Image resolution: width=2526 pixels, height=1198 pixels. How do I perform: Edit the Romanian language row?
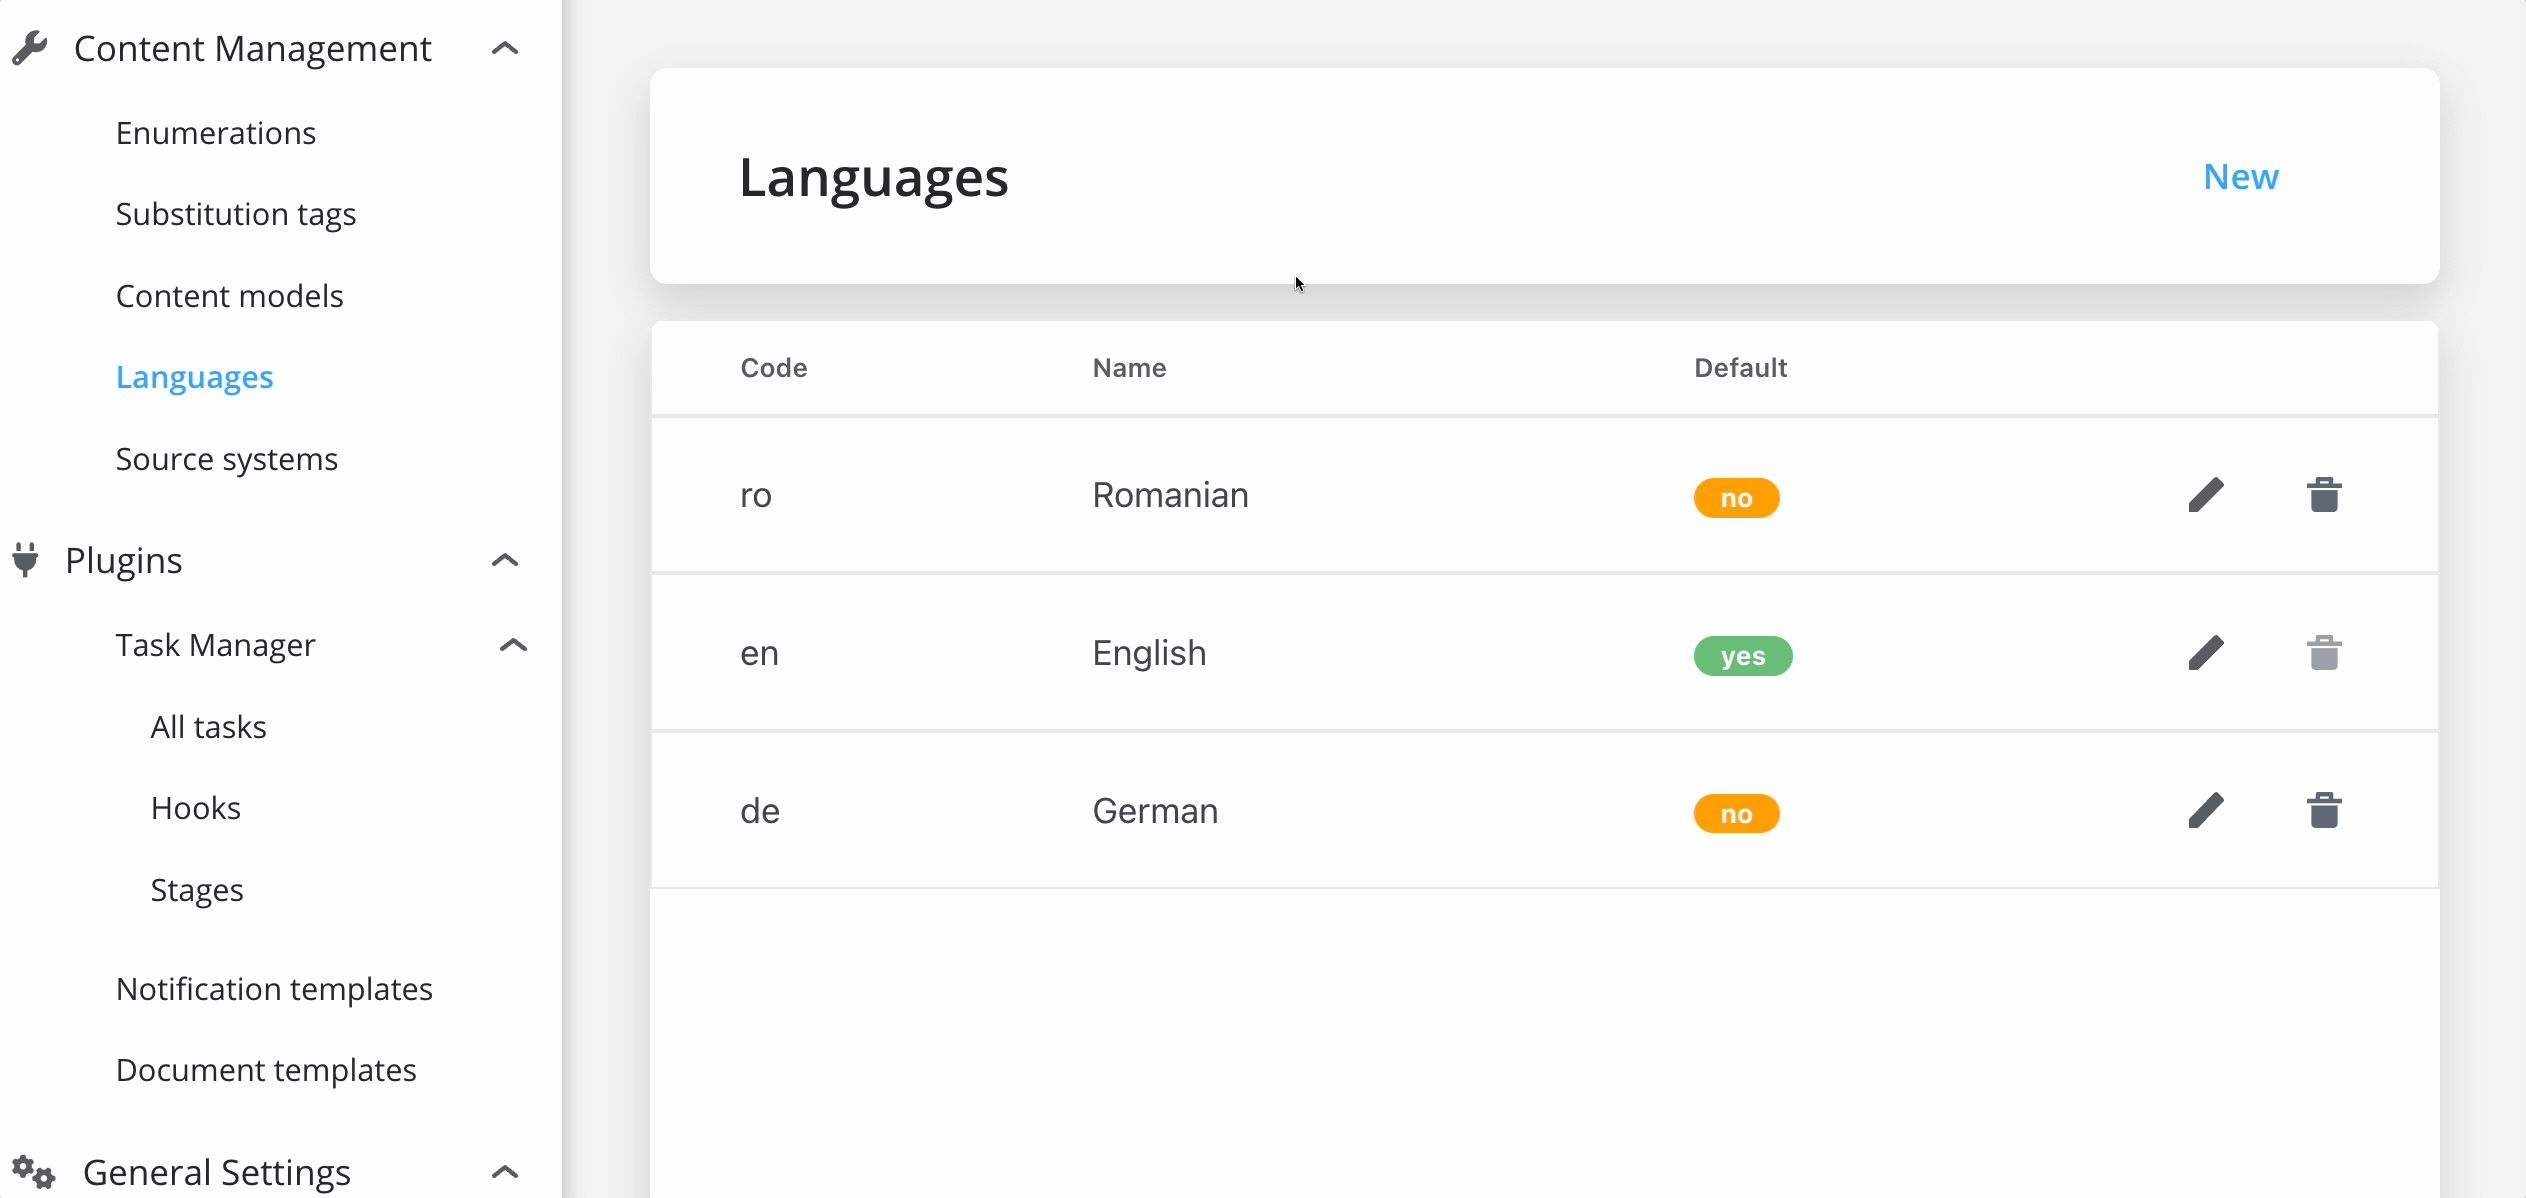2206,495
